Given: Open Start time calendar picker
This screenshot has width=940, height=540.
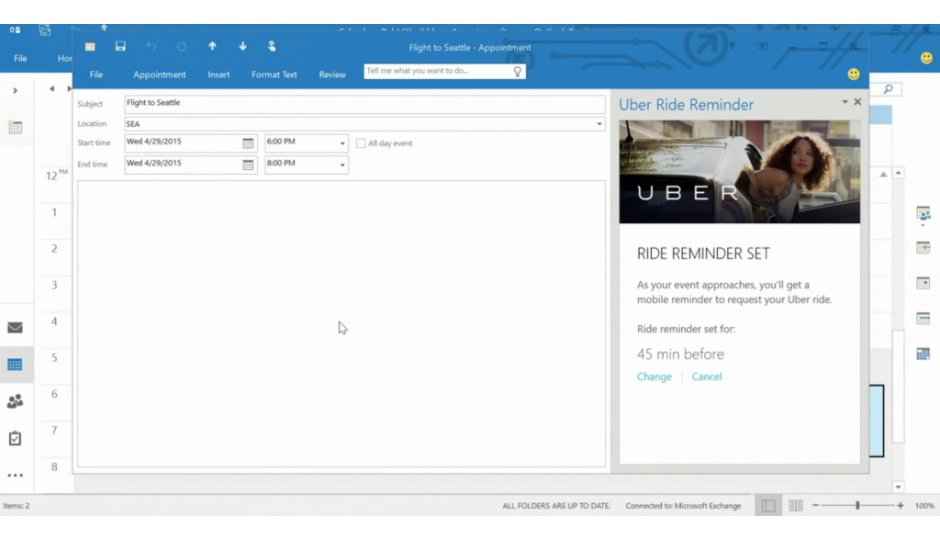Looking at the screenshot, I should 248,143.
